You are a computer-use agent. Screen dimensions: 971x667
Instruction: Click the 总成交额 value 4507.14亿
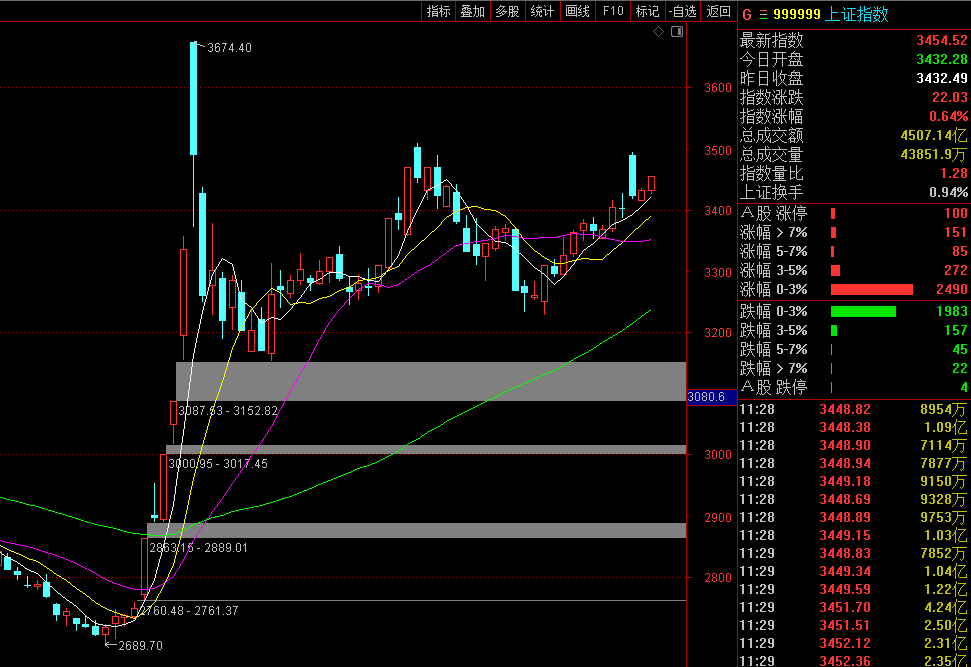pos(933,136)
